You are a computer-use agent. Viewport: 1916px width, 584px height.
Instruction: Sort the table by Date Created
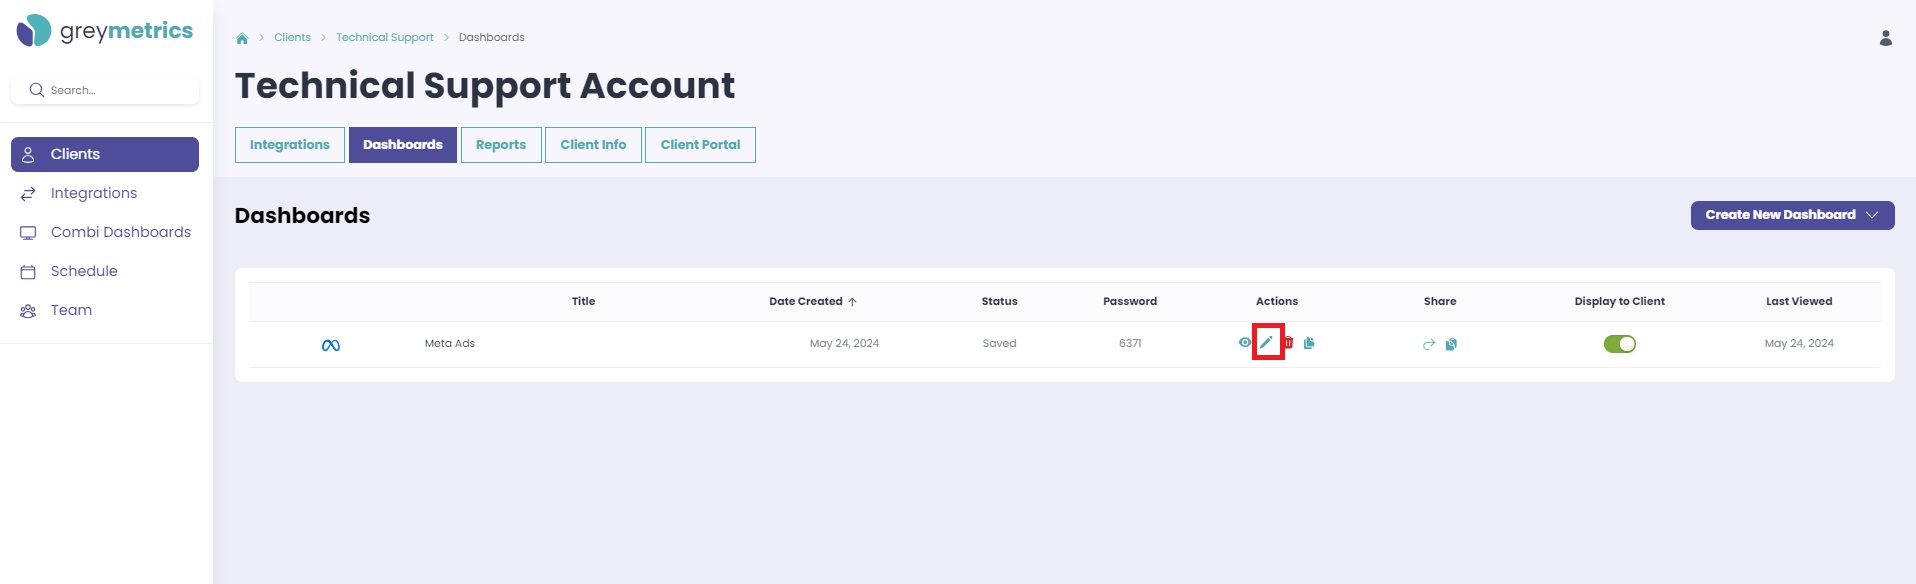(x=813, y=301)
